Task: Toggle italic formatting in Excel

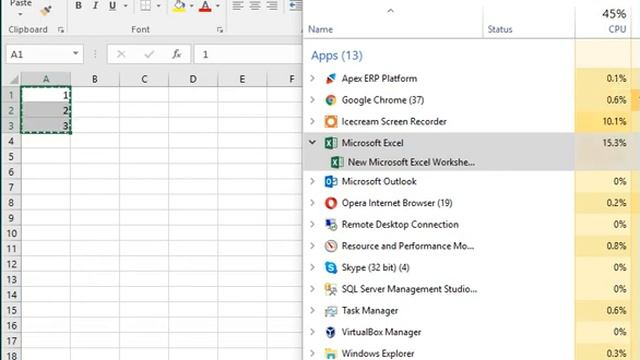Action: [x=96, y=6]
